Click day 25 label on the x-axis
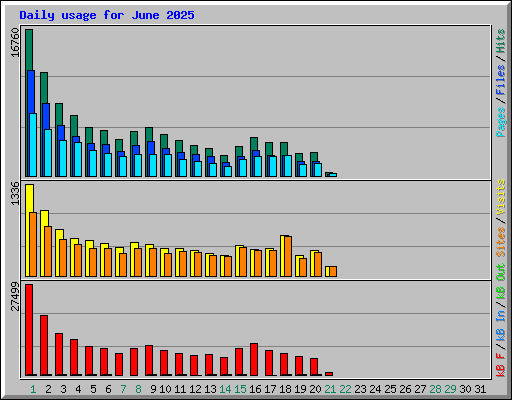 [x=390, y=389]
